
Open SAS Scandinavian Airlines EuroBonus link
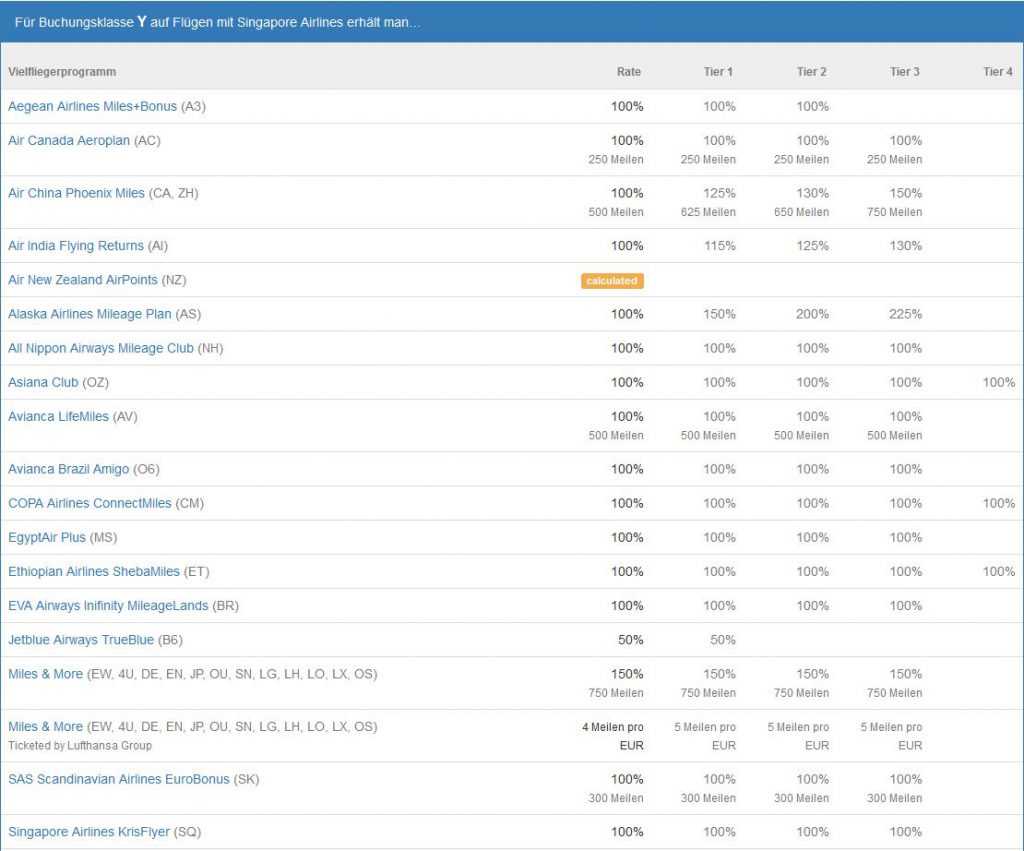tap(119, 779)
